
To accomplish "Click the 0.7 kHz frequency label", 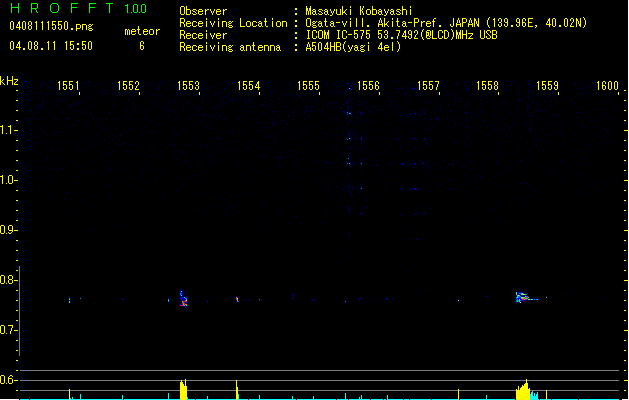I will (8, 330).
